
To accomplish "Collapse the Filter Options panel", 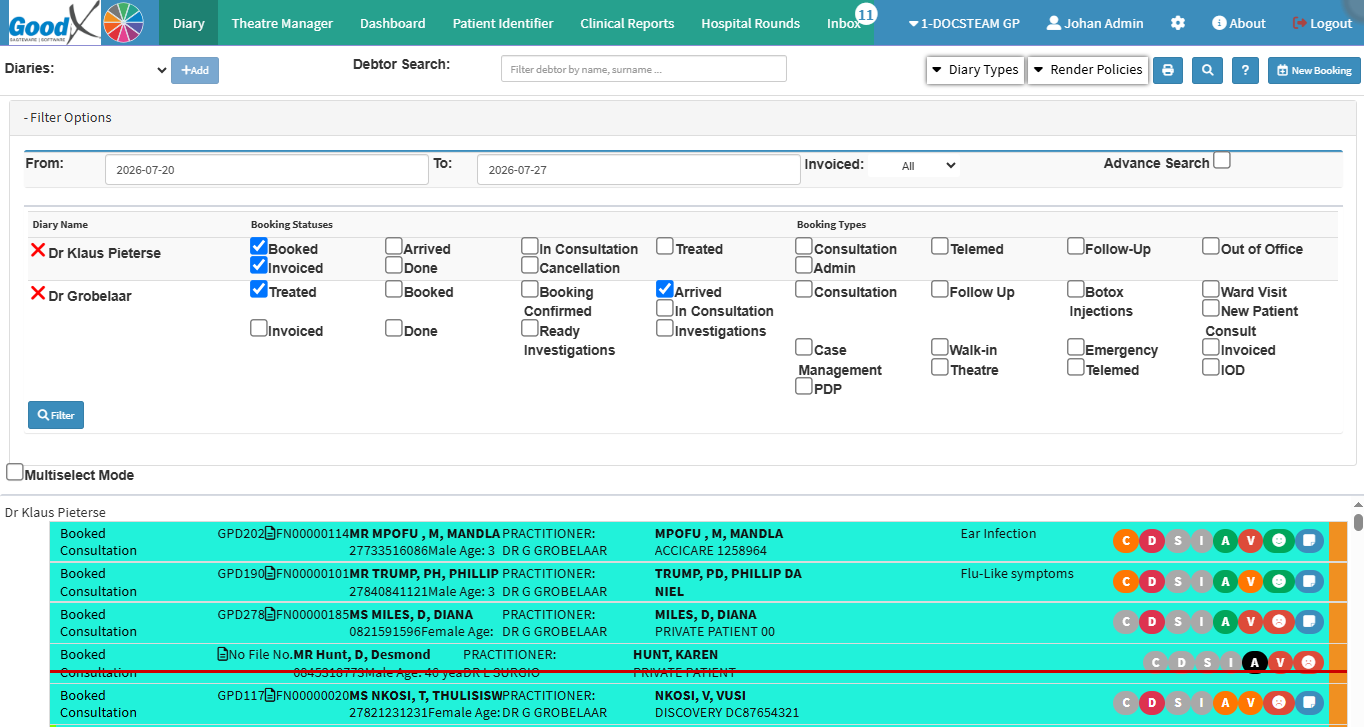I will click(68, 117).
